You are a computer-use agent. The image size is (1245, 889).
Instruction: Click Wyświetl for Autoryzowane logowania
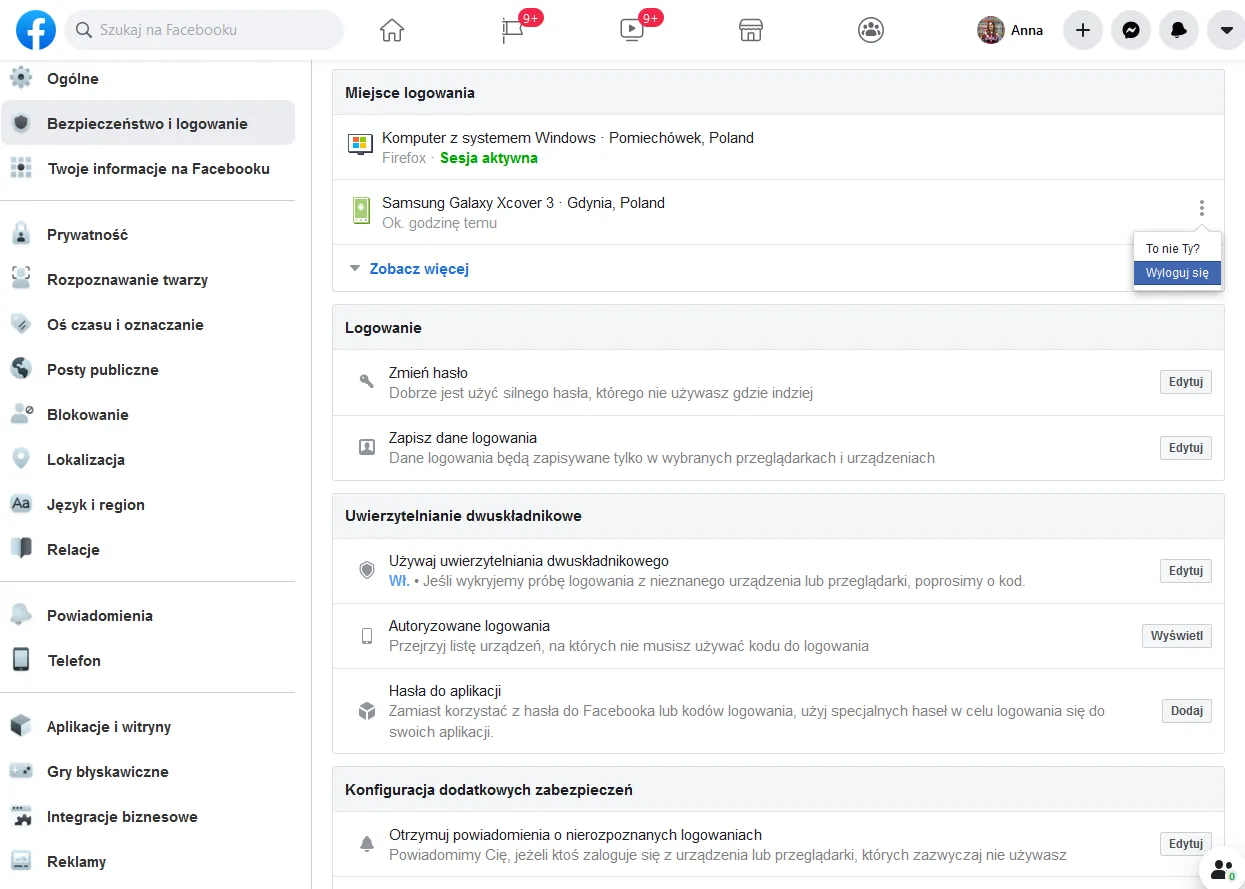pos(1177,636)
